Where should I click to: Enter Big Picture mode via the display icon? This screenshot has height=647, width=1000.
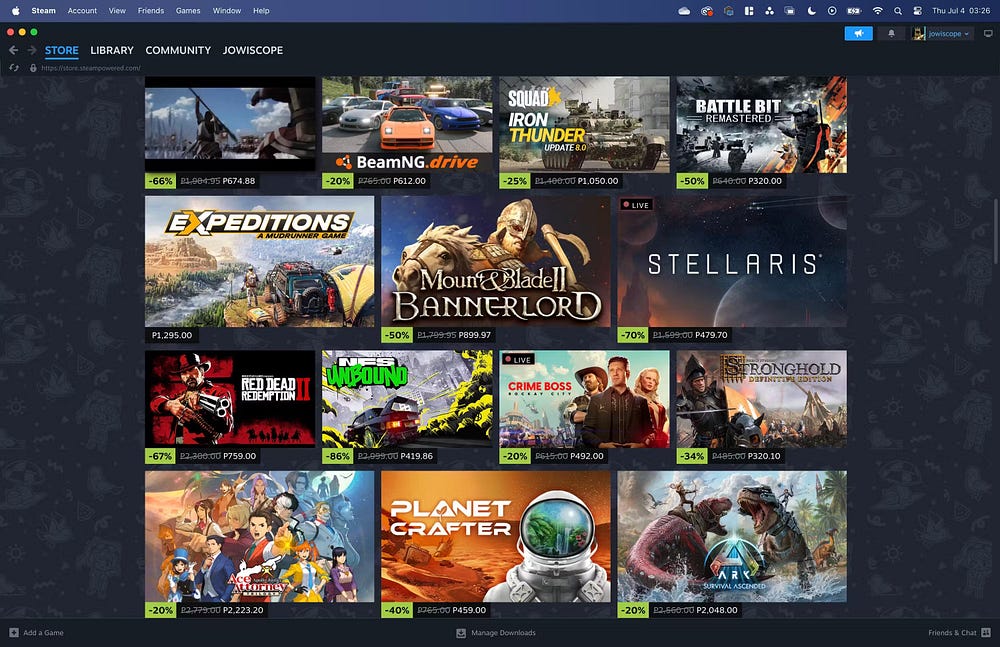coord(988,33)
